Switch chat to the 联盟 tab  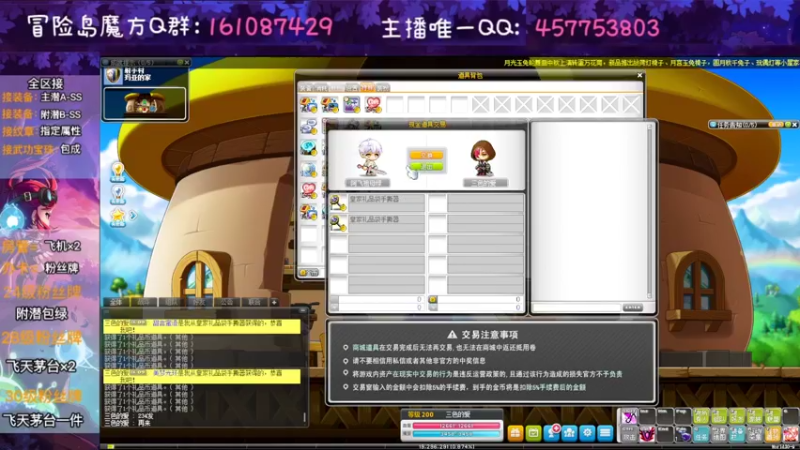click(254, 302)
